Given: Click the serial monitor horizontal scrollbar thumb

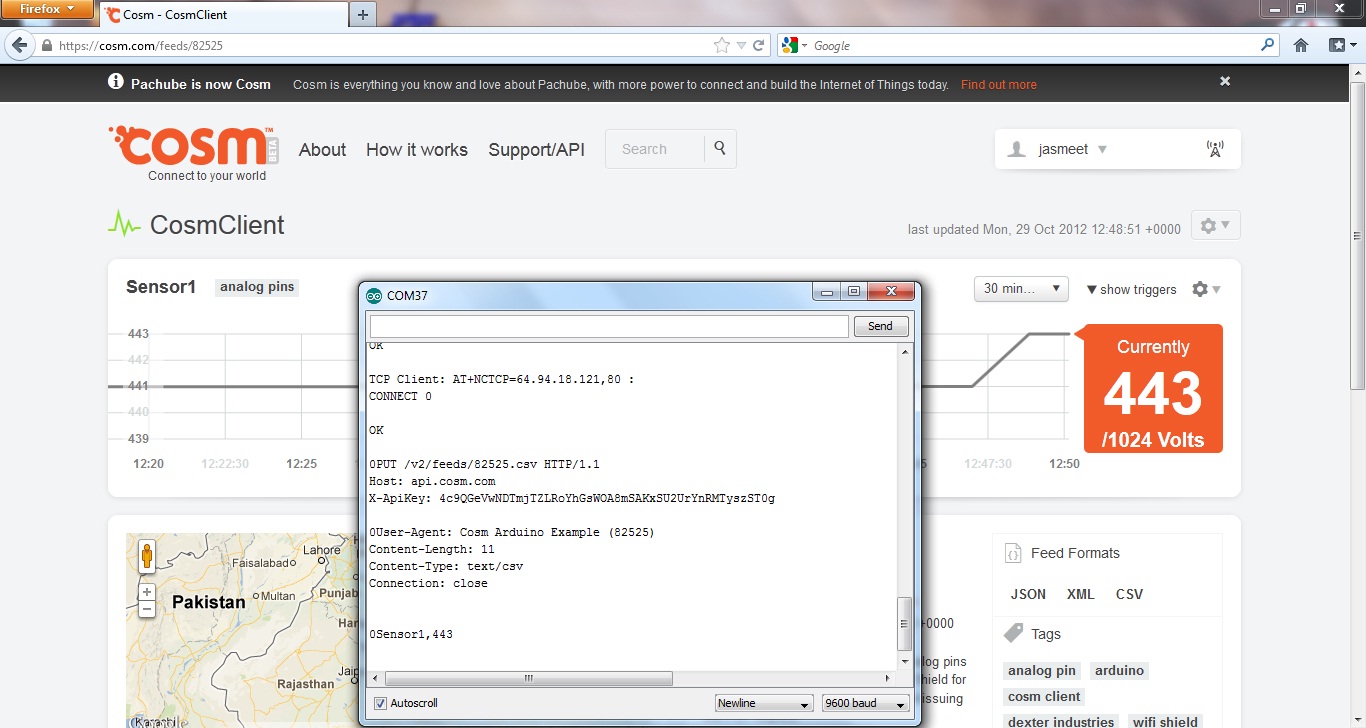Looking at the screenshot, I should click(x=530, y=678).
